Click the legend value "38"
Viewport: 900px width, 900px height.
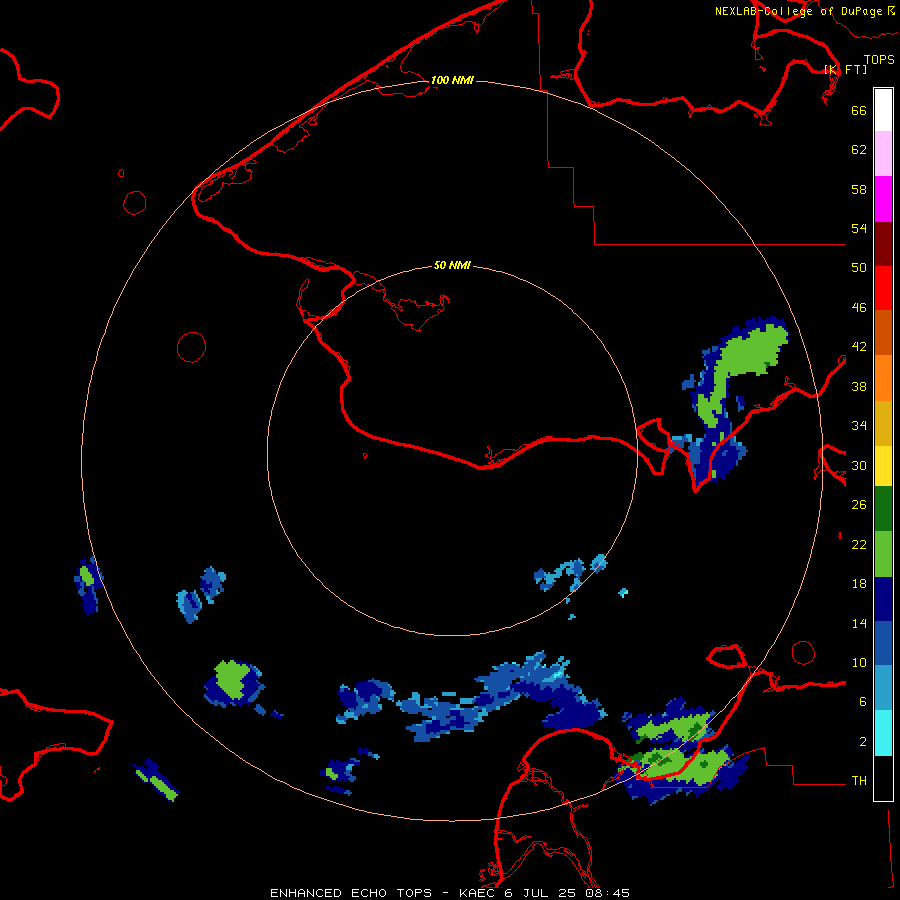coord(859,386)
